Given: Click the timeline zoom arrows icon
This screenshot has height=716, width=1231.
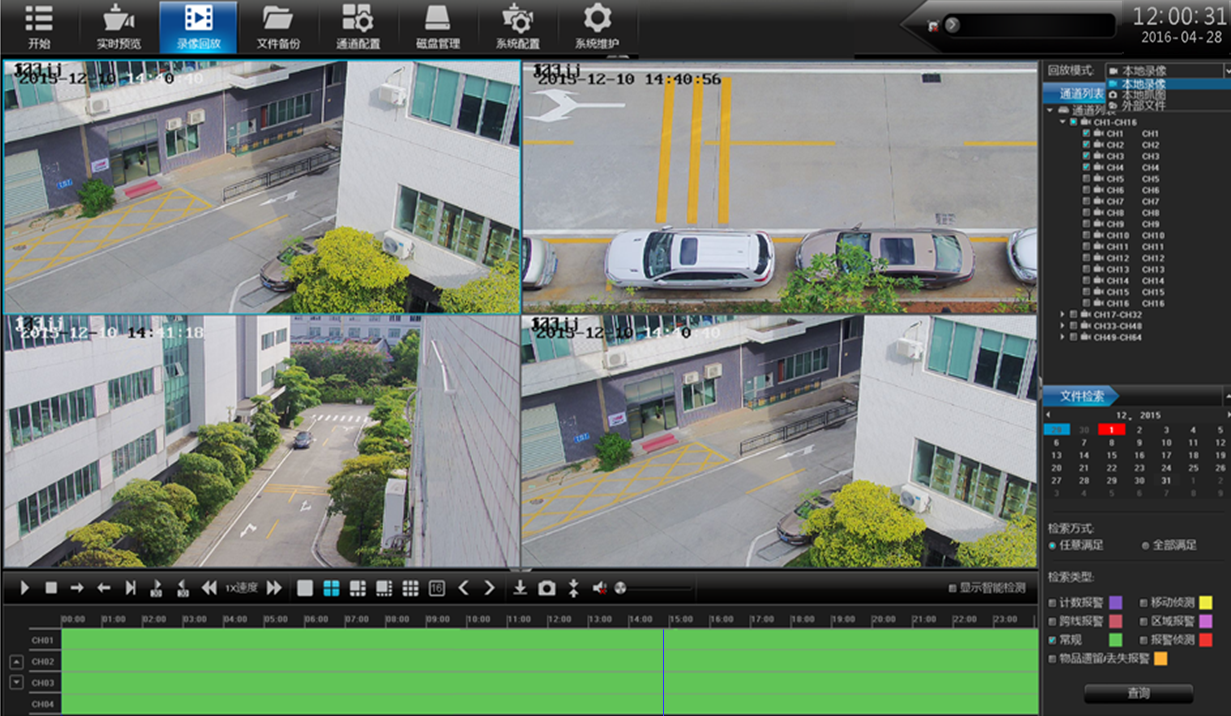Looking at the screenshot, I should point(573,588).
